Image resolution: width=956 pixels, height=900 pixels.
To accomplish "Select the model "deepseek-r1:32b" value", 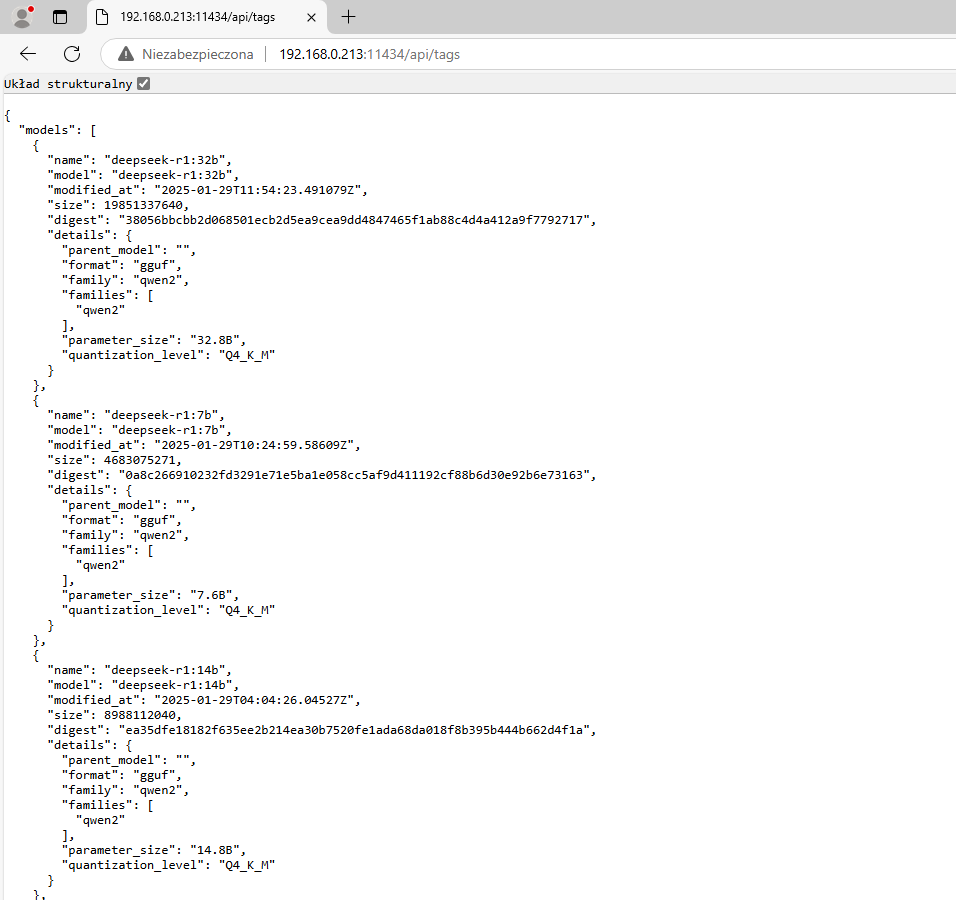I will (x=172, y=175).
